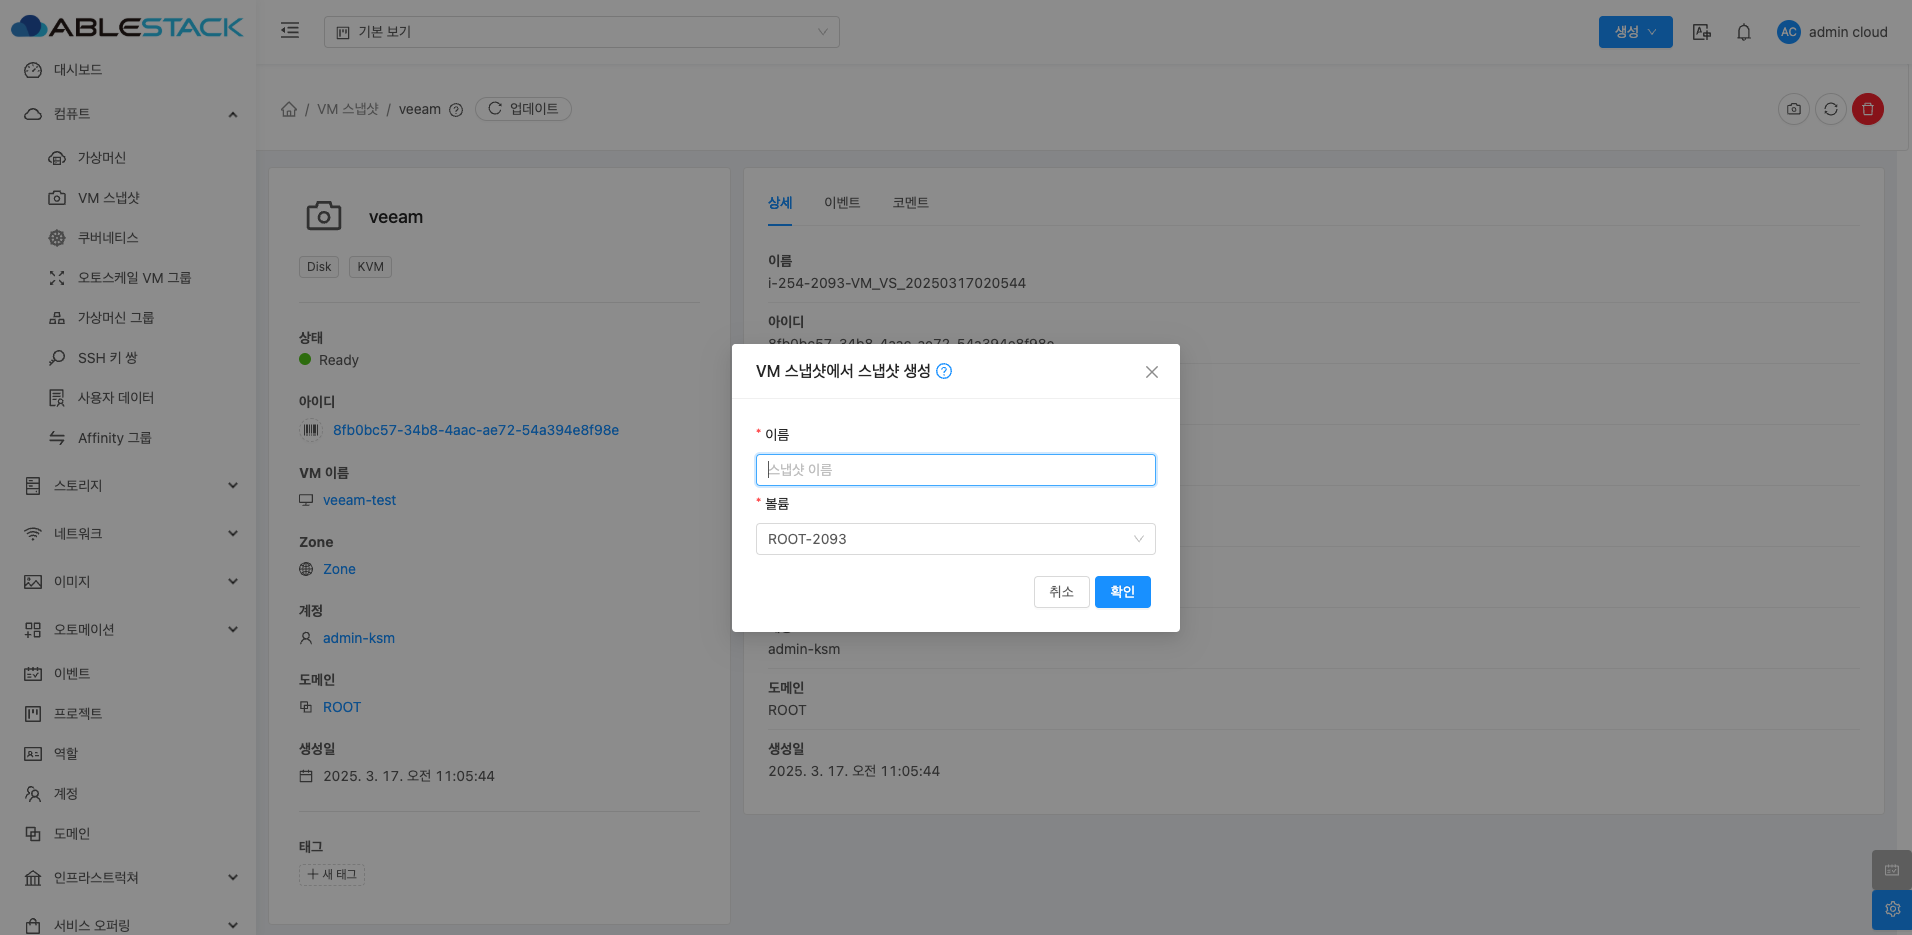Open the 기본 보기 view dropdown

pos(581,32)
